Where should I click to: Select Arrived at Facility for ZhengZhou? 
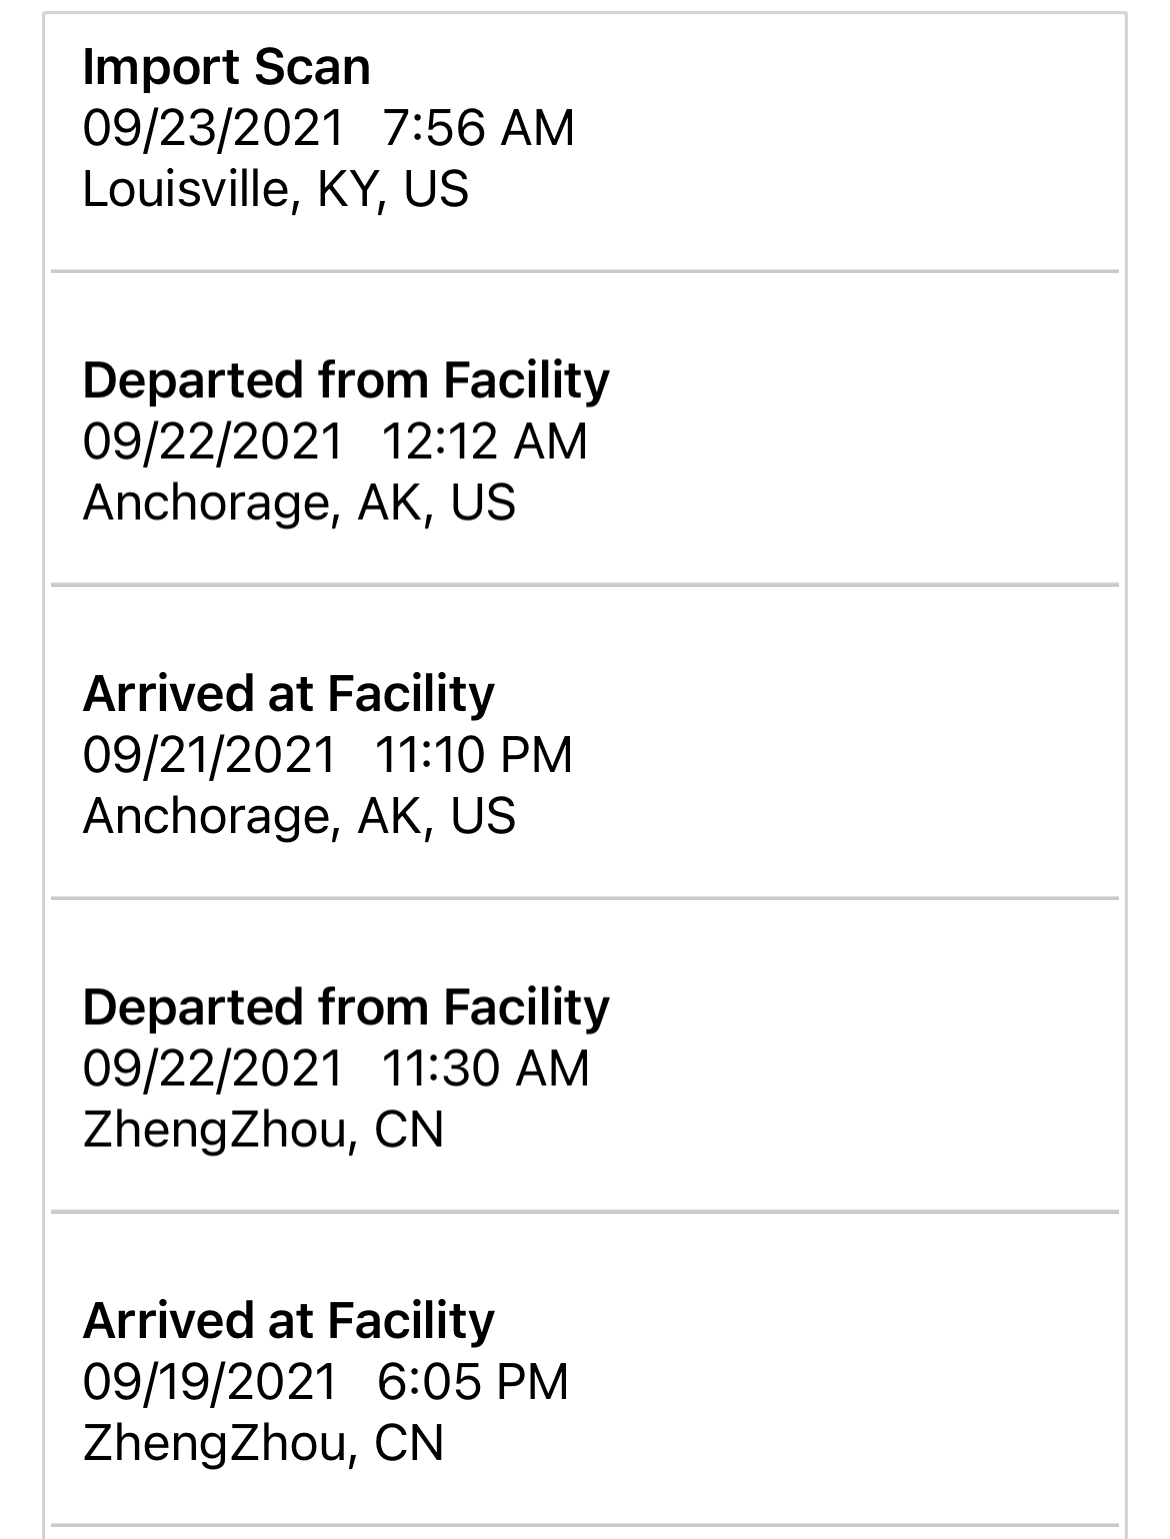[x=288, y=1320]
